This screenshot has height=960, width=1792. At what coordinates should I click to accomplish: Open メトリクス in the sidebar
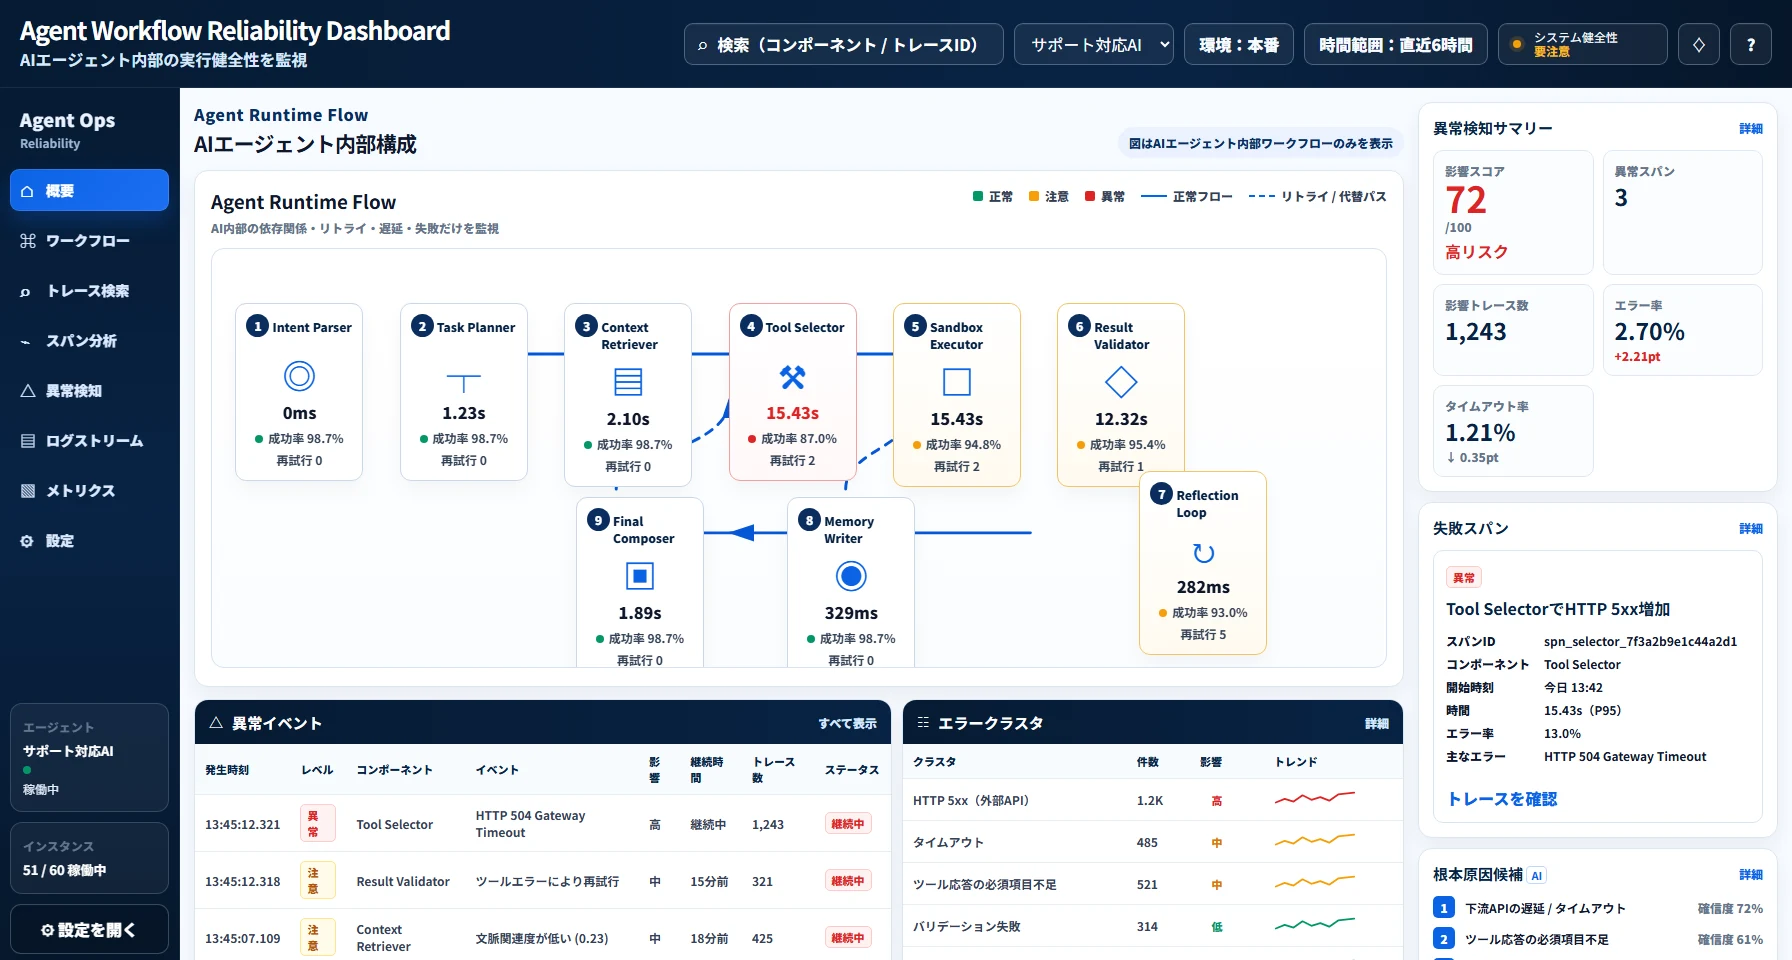pyautogui.click(x=89, y=490)
